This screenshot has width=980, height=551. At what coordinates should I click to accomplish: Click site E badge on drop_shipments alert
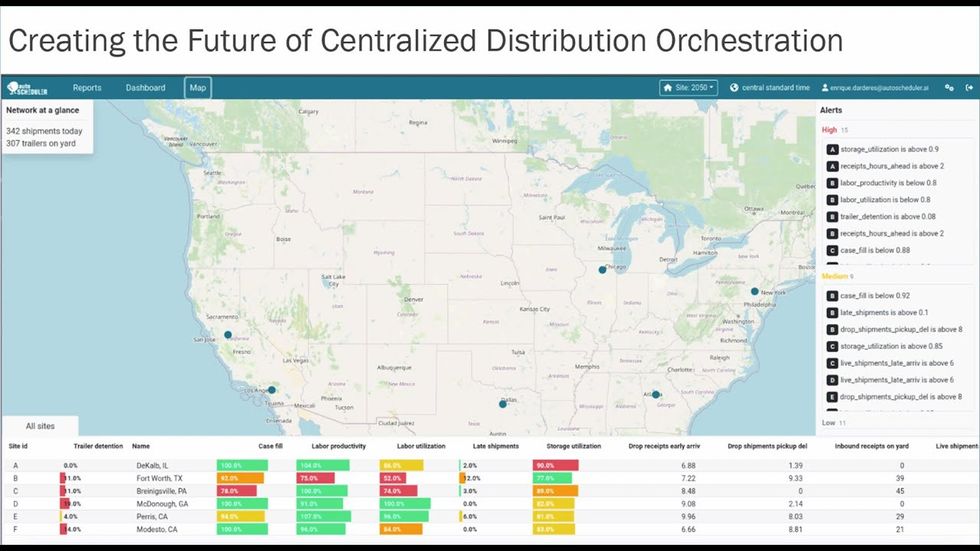832,397
